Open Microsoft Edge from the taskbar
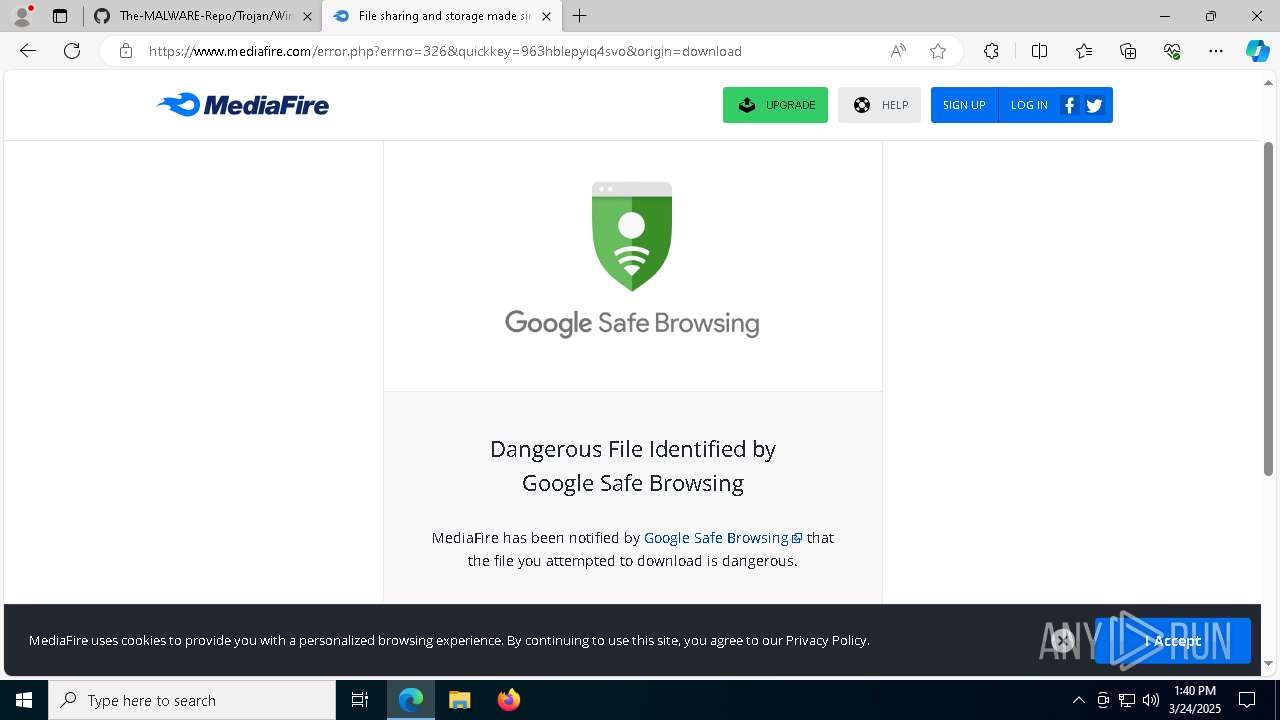Viewport: 1280px width, 720px height. click(x=411, y=700)
